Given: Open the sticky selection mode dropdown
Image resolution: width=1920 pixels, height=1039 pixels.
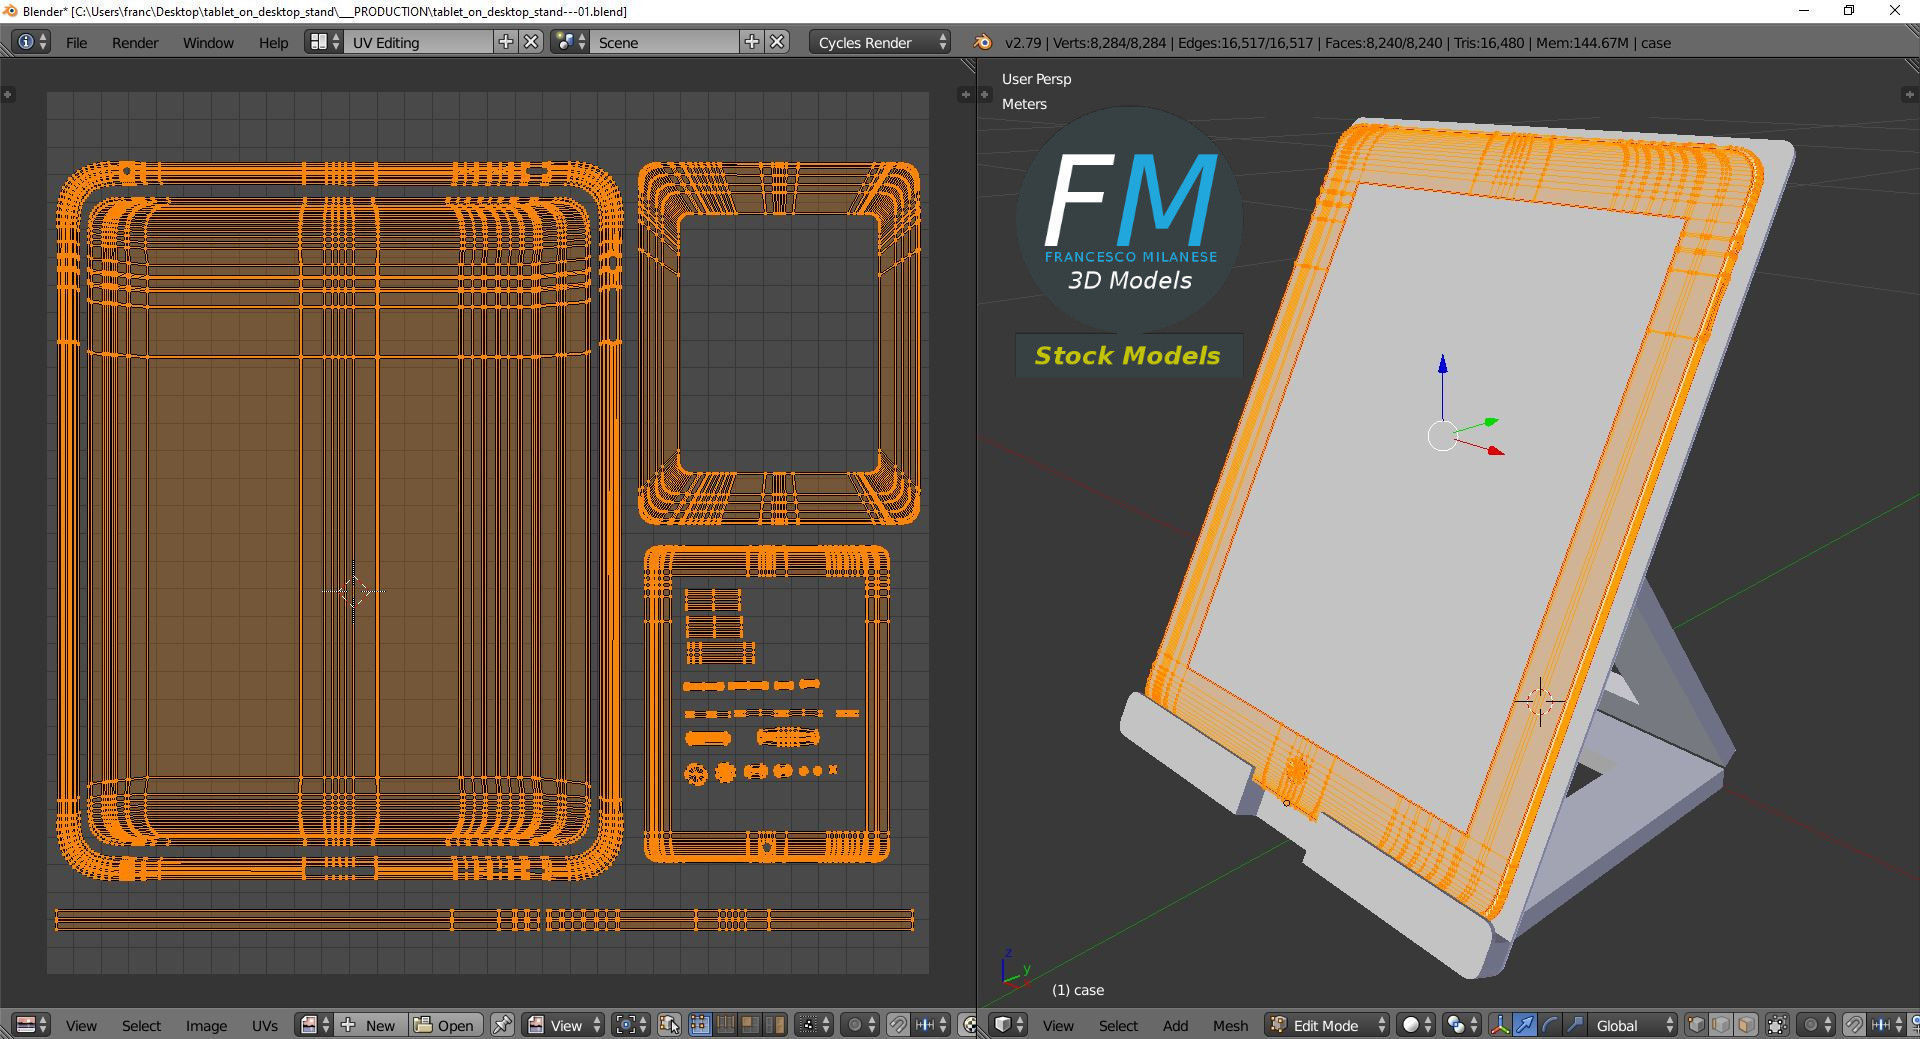Looking at the screenshot, I should pyautogui.click(x=813, y=1025).
